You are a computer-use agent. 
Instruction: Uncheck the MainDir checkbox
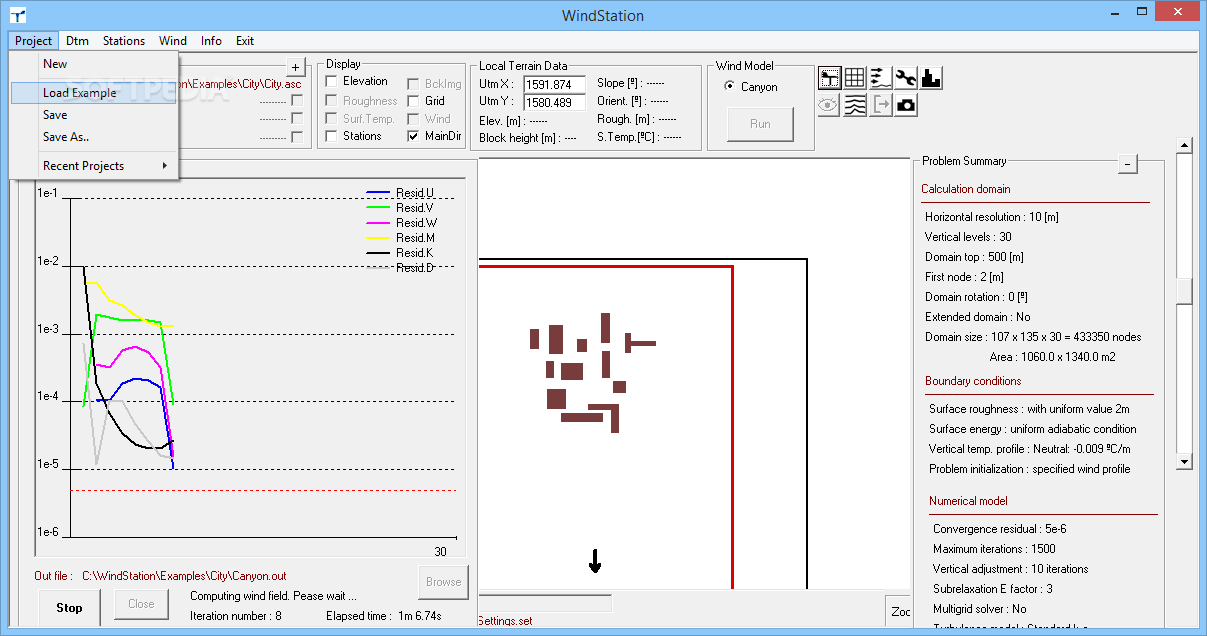(x=414, y=137)
